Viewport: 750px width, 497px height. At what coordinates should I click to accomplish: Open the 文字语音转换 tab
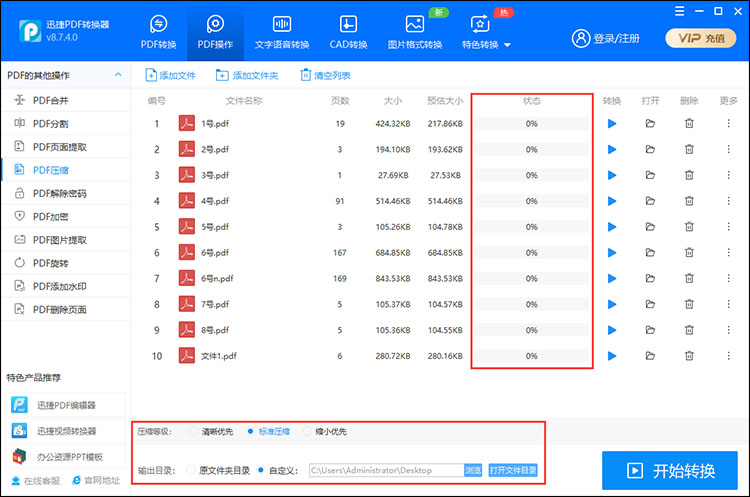coord(282,32)
